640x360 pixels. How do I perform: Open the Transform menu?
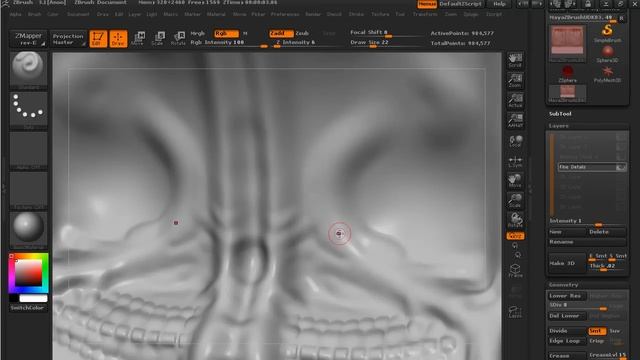(x=425, y=14)
